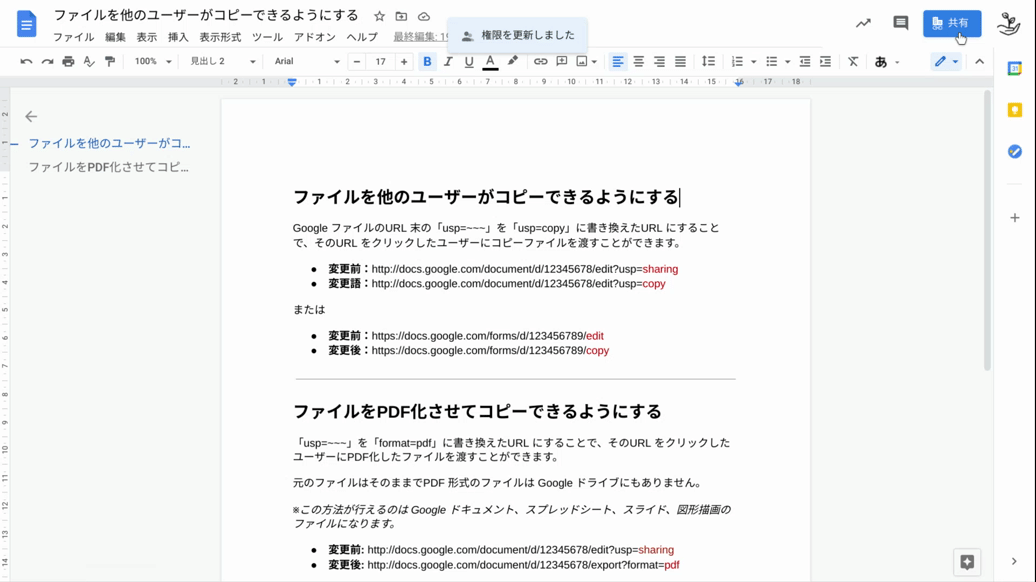
Task: Open the bulleted list dropdown arrow
Action: pos(788,62)
